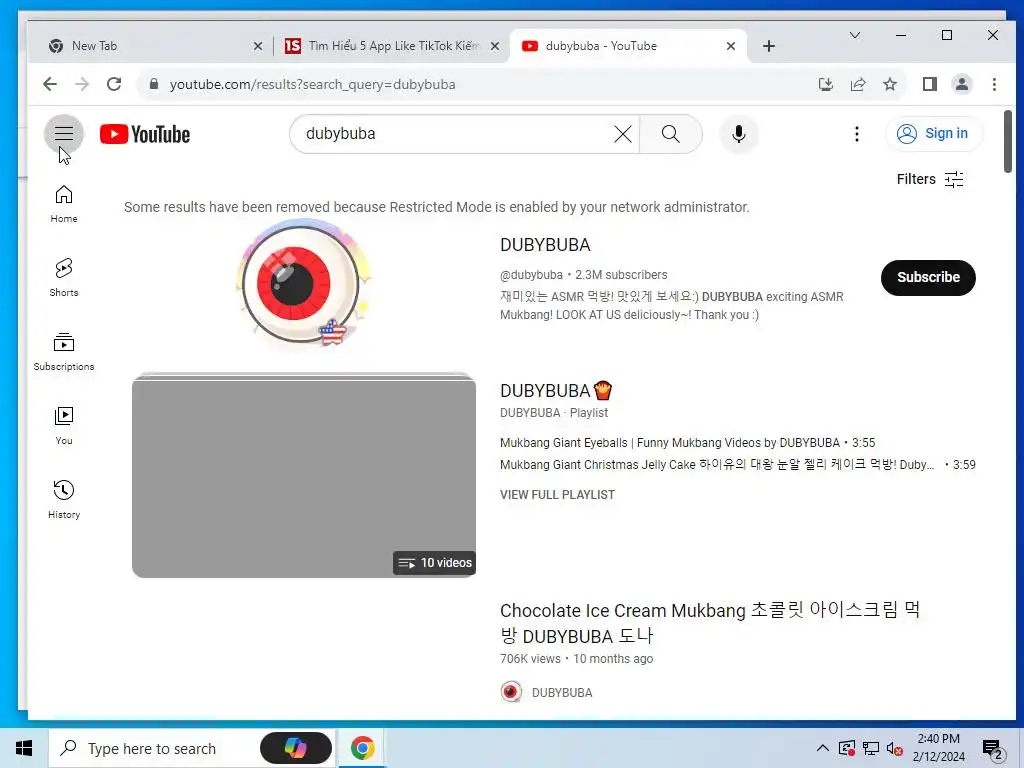Open the YouTube hamburger guide menu
Image resolution: width=1024 pixels, height=768 pixels.
63,133
